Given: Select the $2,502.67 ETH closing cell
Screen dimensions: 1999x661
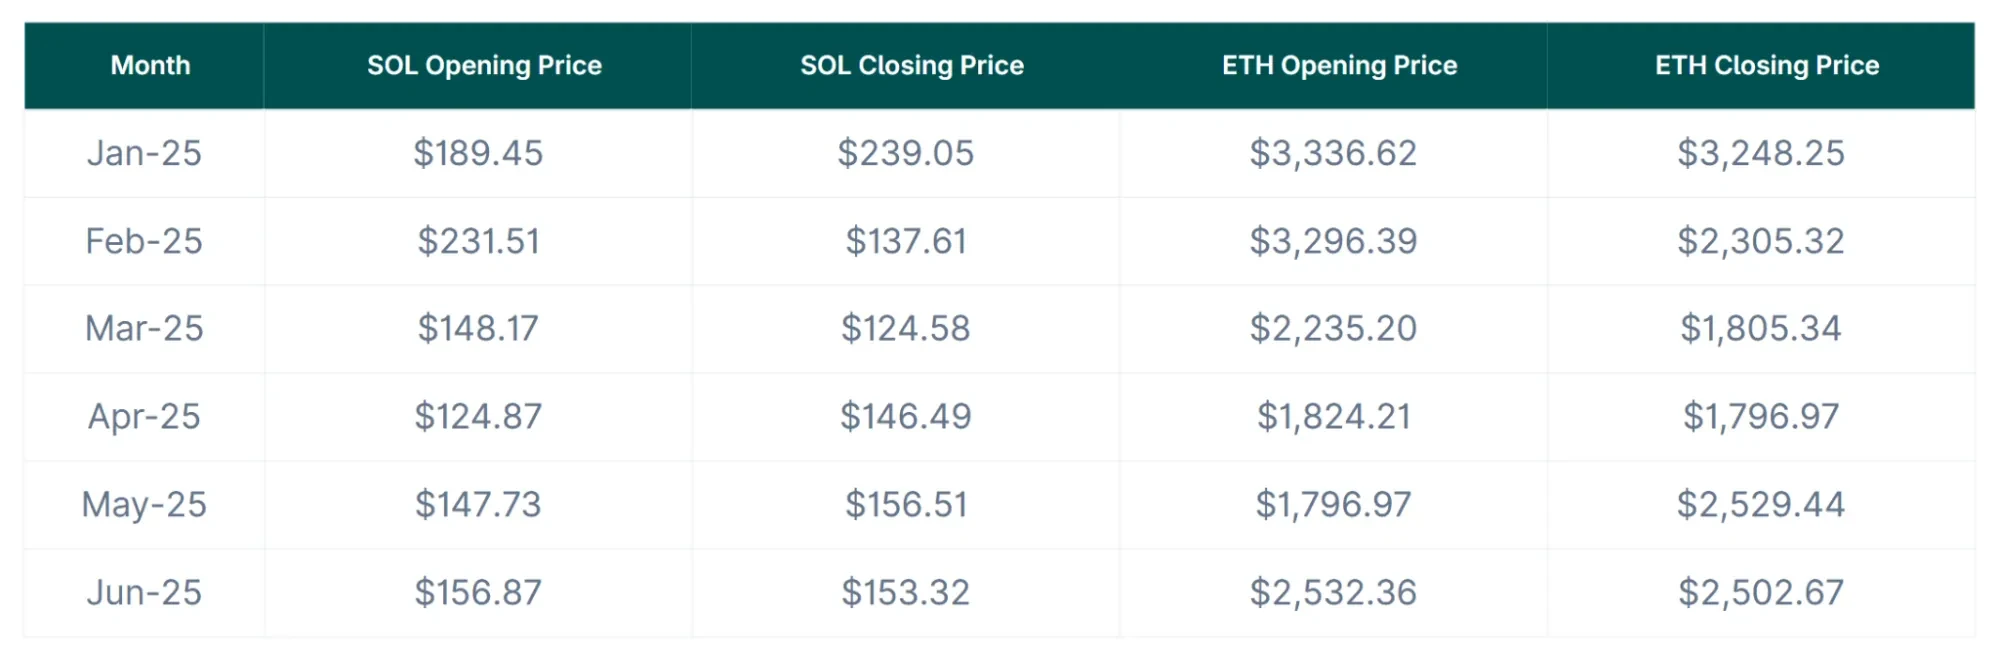Looking at the screenshot, I should (x=1761, y=592).
